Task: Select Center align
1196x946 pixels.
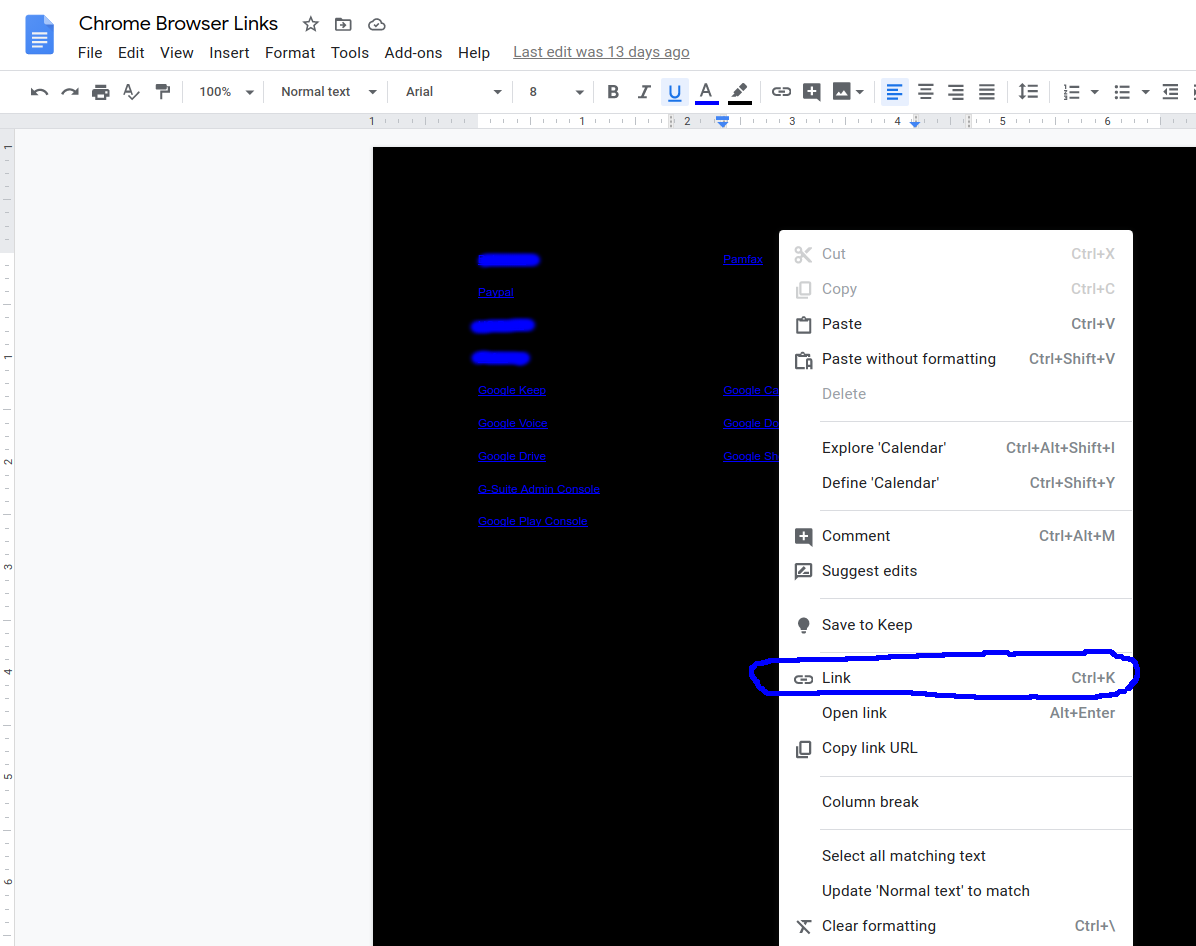Action: [925, 92]
